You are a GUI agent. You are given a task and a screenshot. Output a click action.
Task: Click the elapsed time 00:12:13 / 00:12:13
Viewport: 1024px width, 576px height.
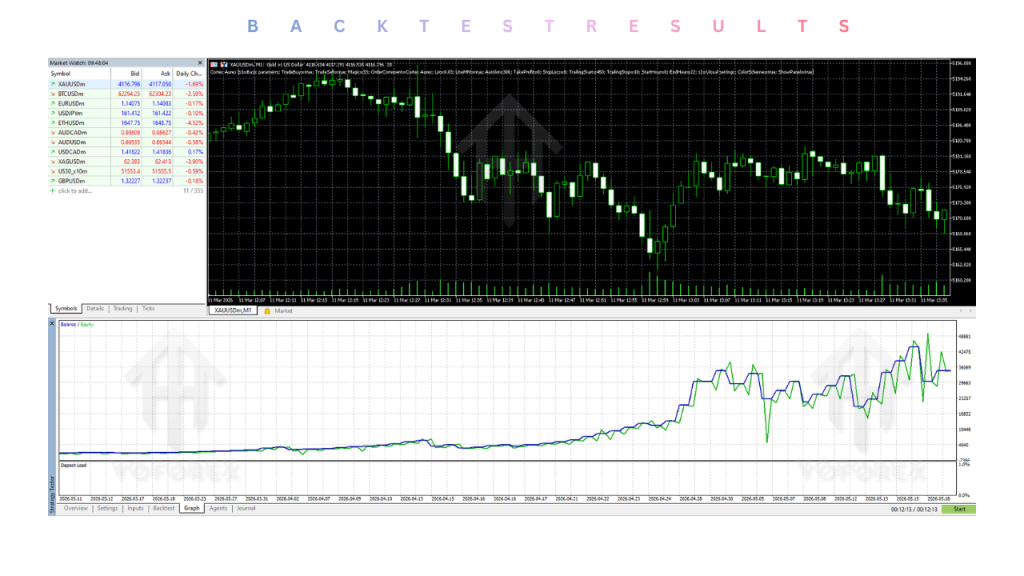914,509
